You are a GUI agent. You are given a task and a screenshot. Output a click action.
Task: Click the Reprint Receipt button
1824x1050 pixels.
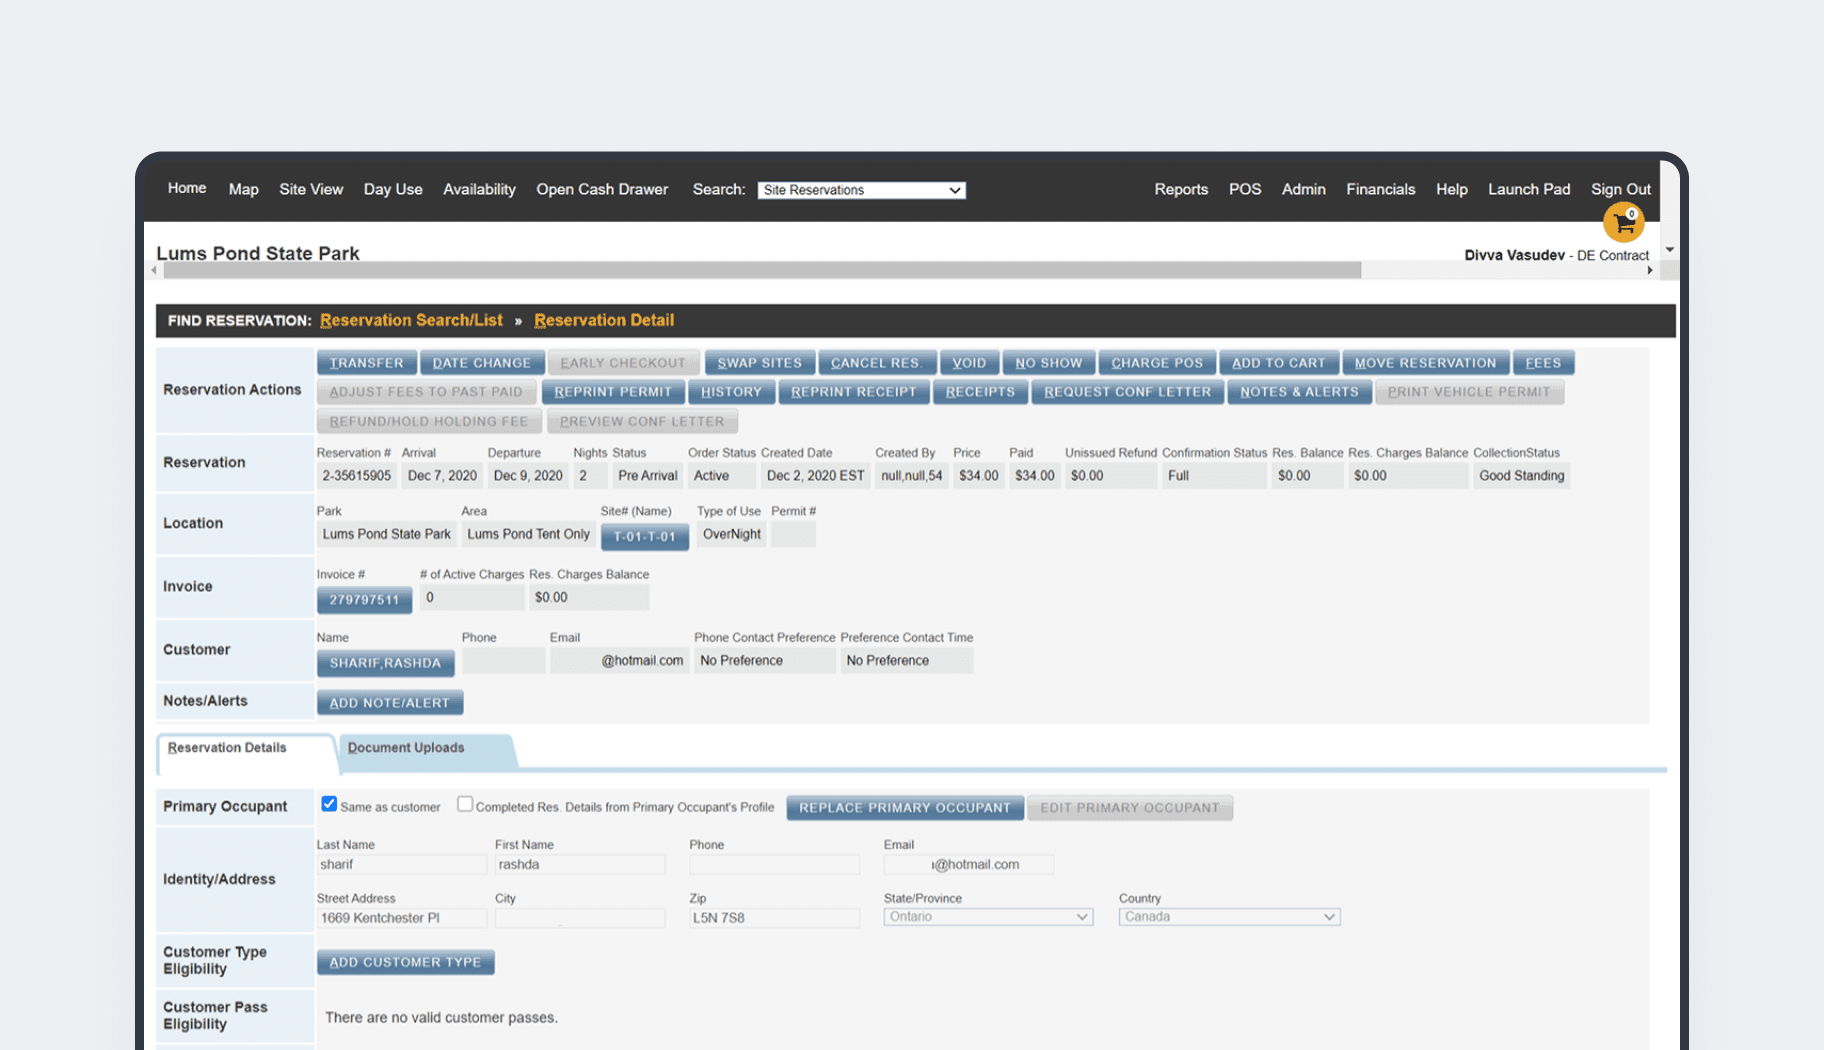[854, 392]
